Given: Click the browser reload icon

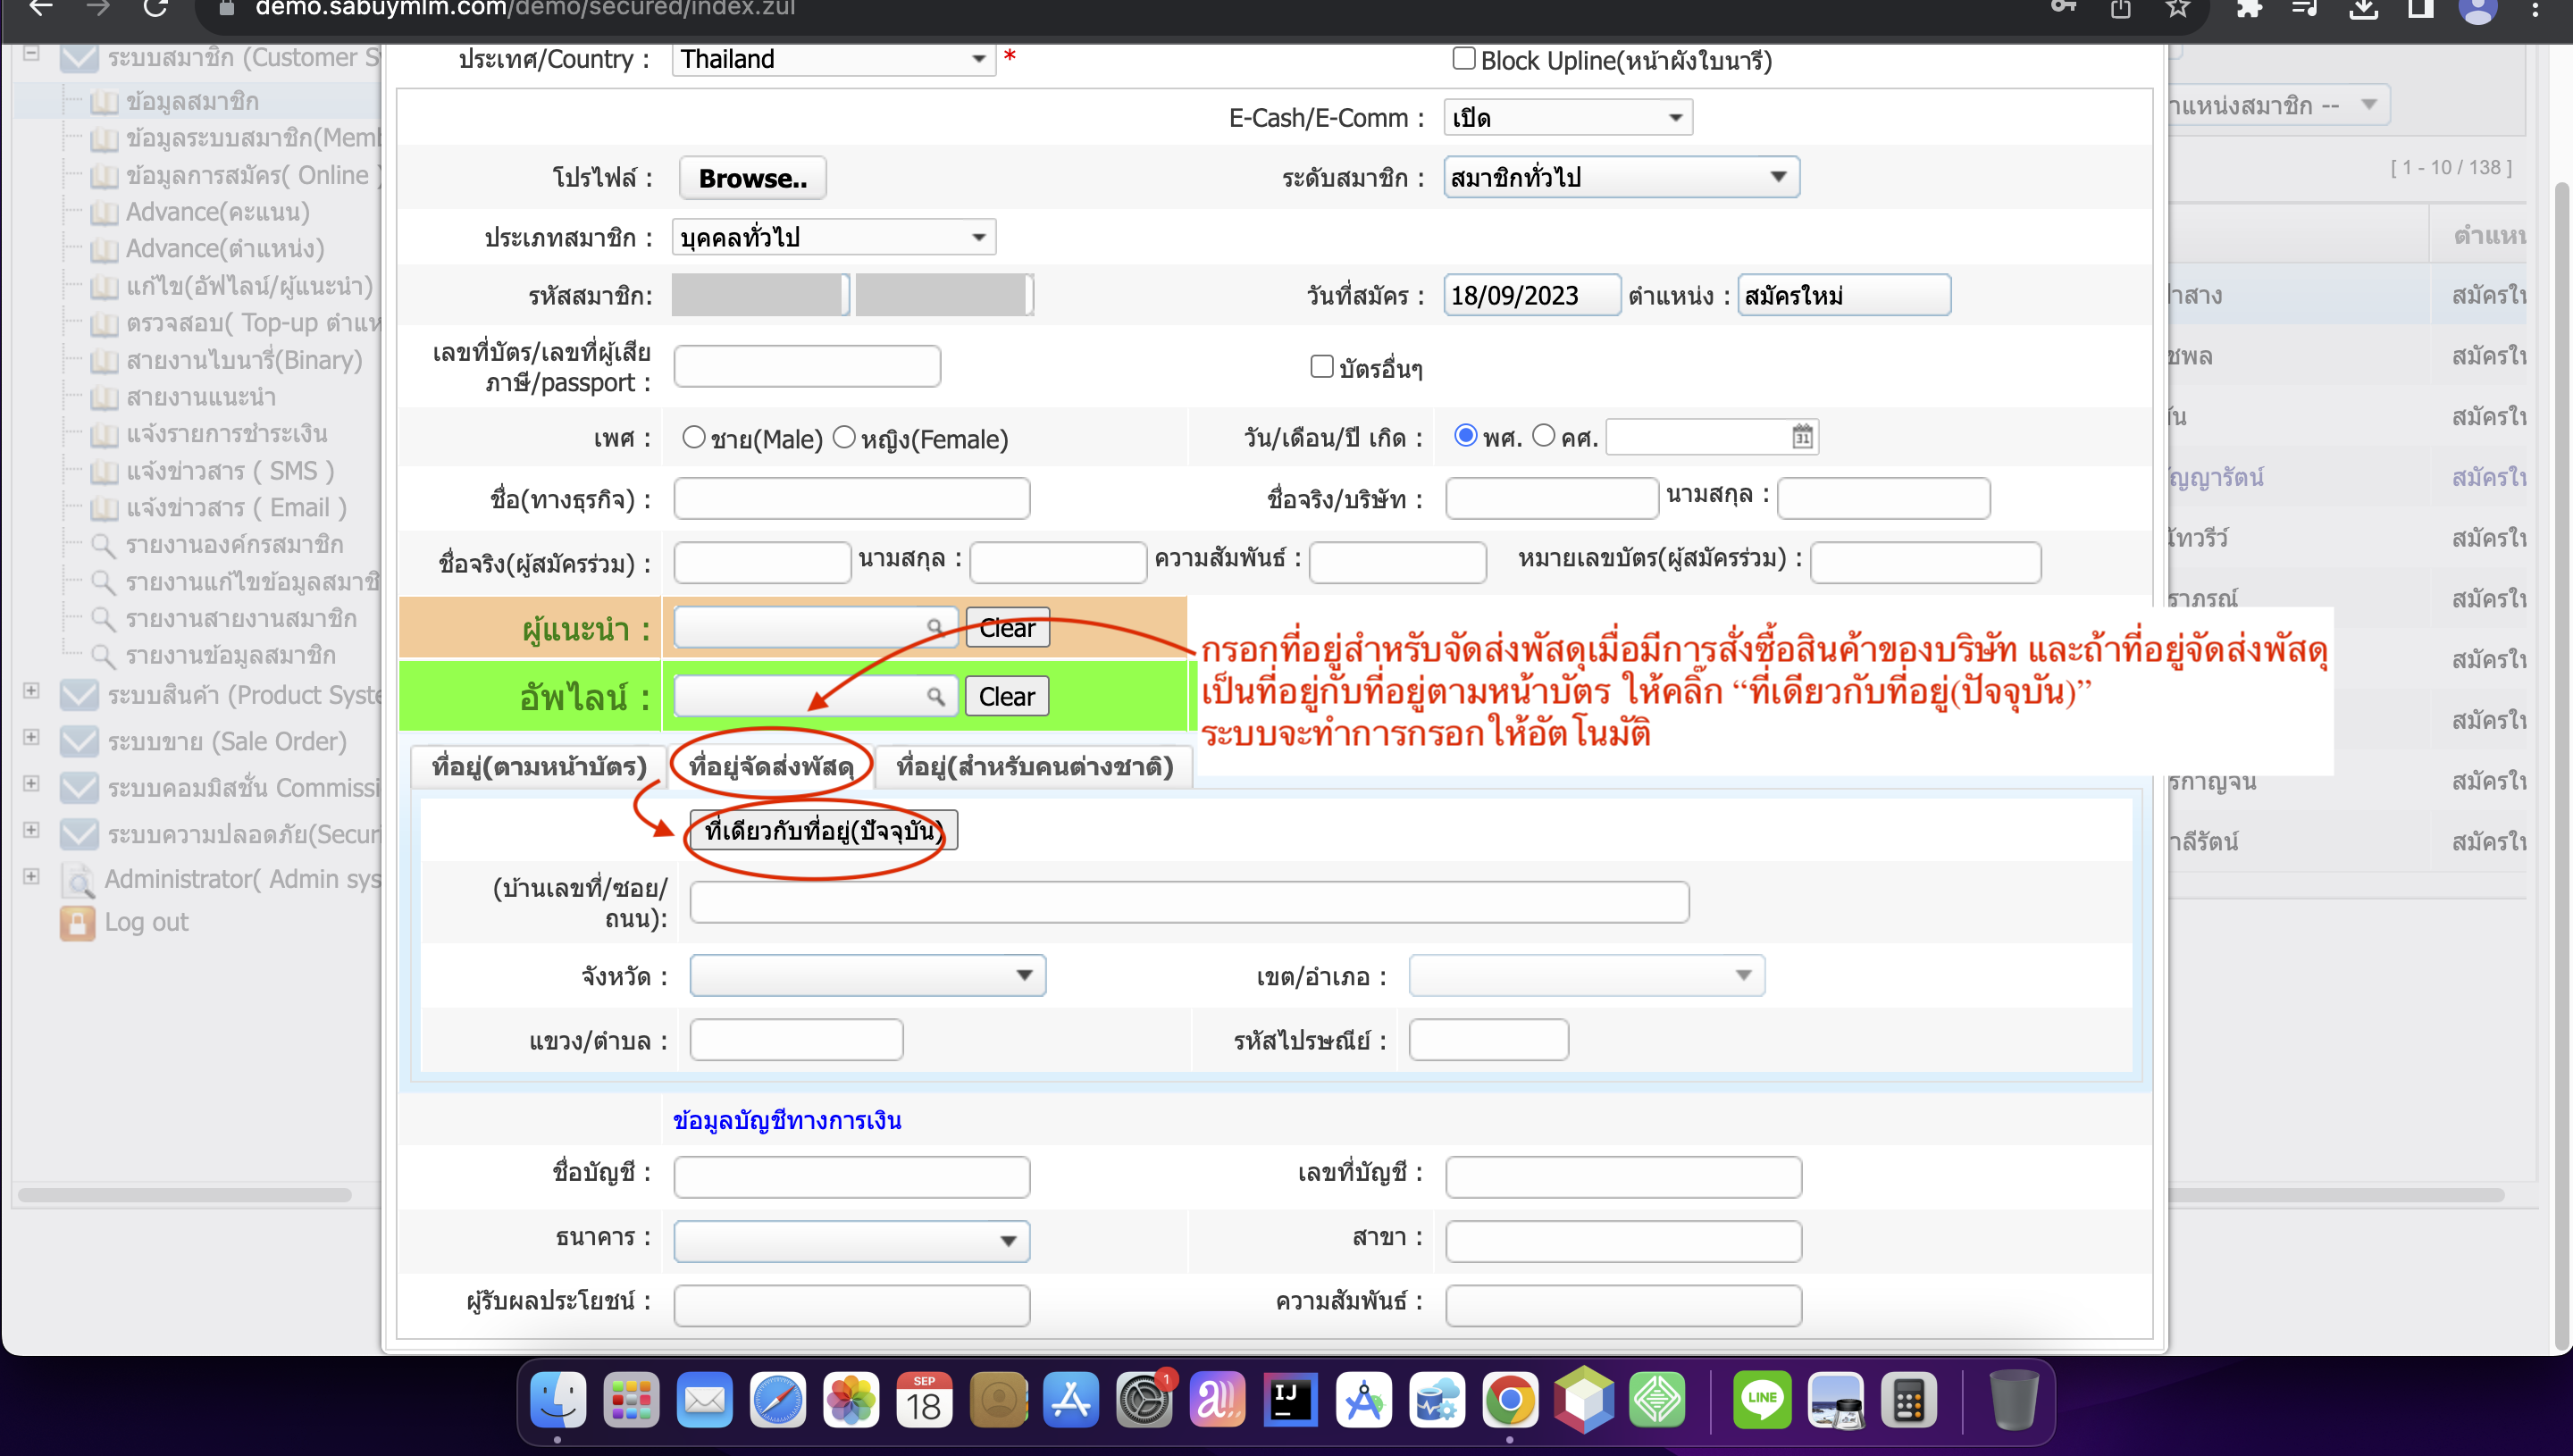Looking at the screenshot, I should click(x=155, y=9).
